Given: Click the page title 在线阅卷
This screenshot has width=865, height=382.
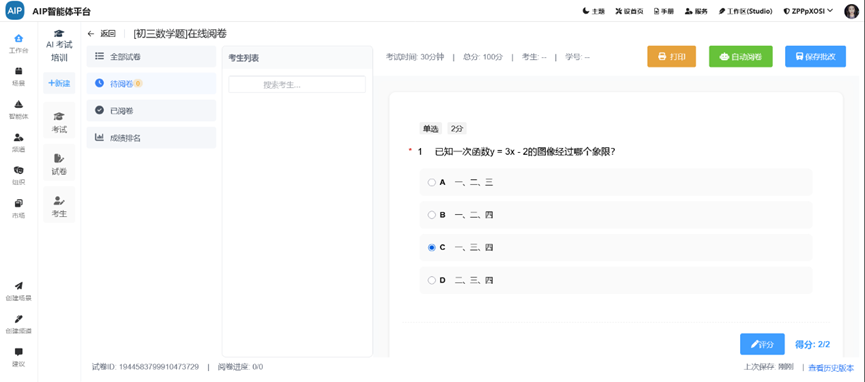Looking at the screenshot, I should 180,34.
